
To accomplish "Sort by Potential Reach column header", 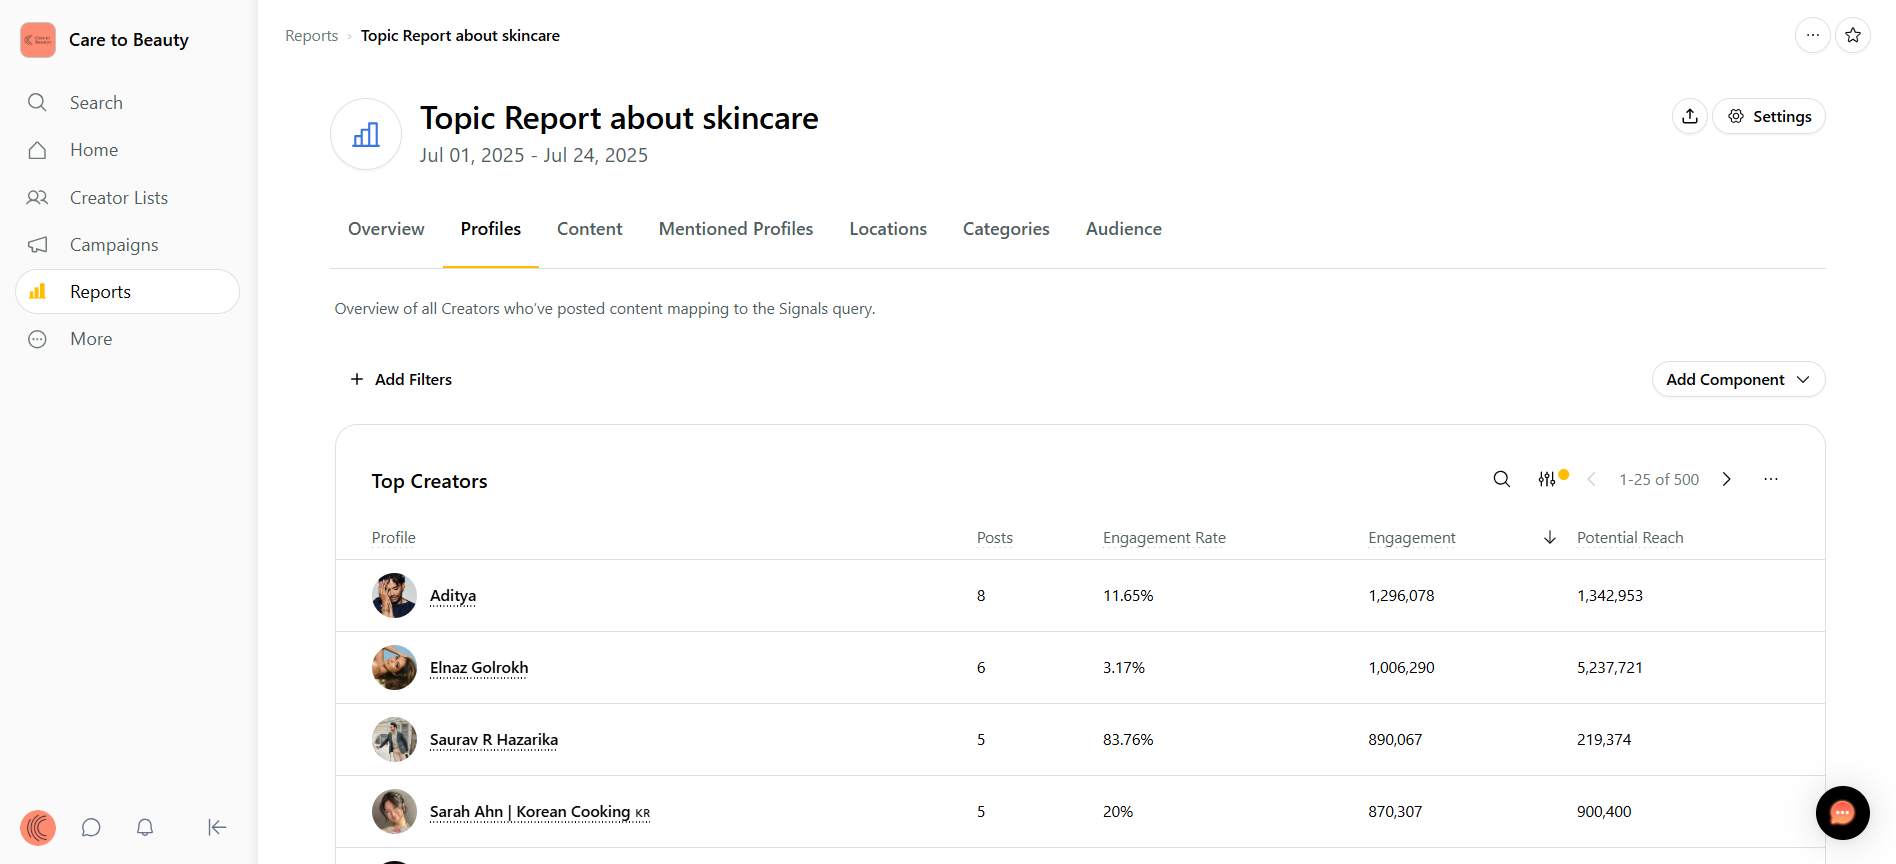I will coord(1630,538).
